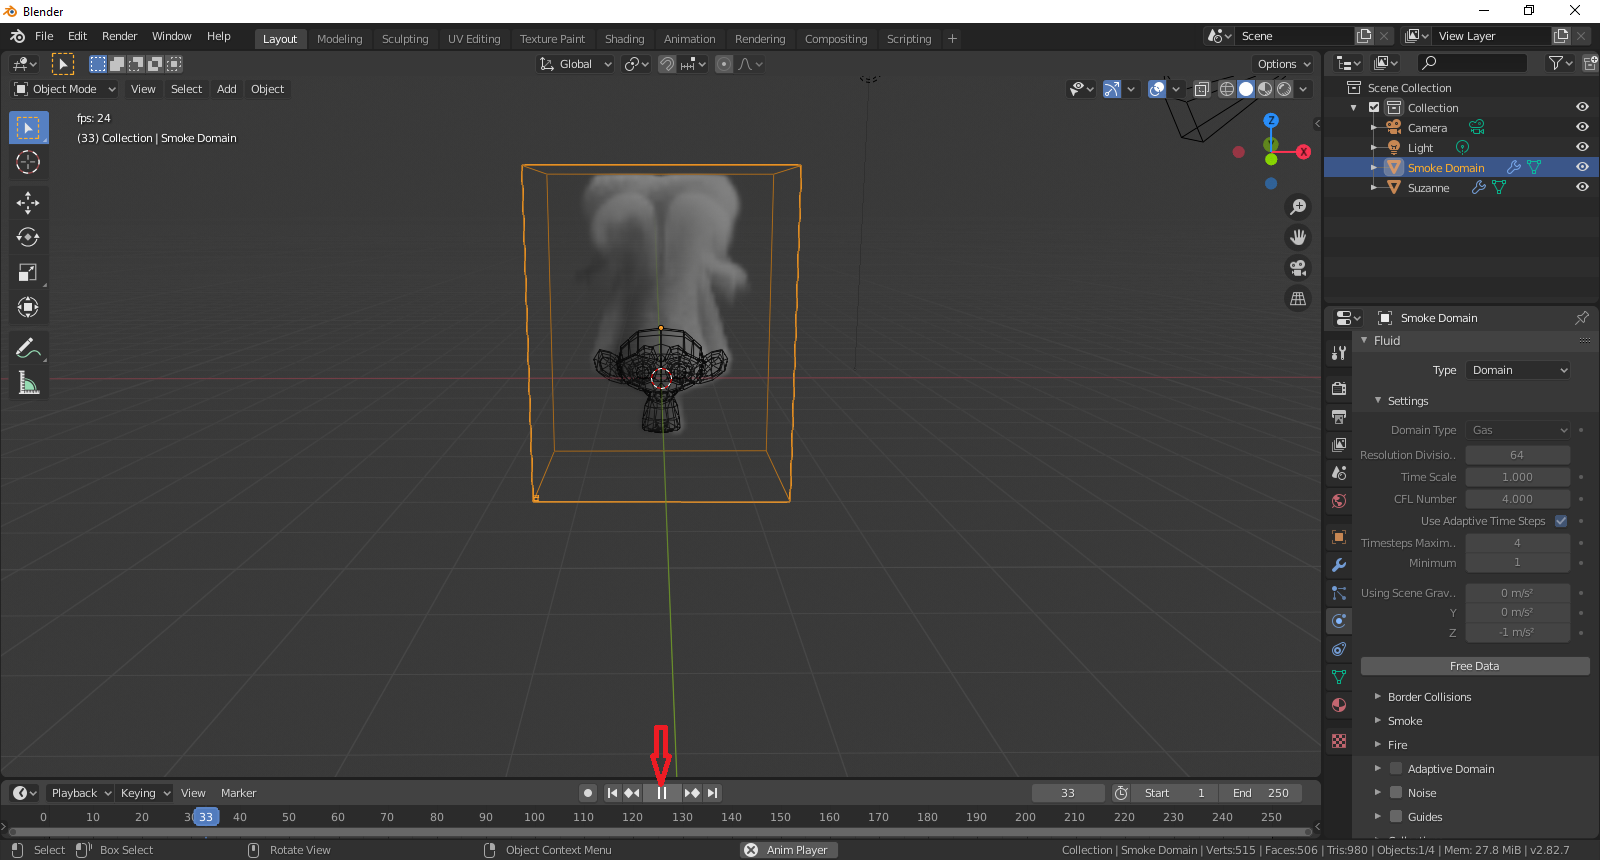Open the Object Mode dropdown
The width and height of the screenshot is (1600, 860).
(65, 89)
